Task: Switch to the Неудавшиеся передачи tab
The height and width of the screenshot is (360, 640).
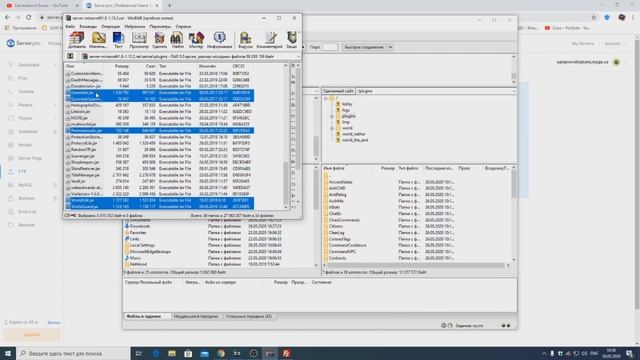Action: pos(196,316)
